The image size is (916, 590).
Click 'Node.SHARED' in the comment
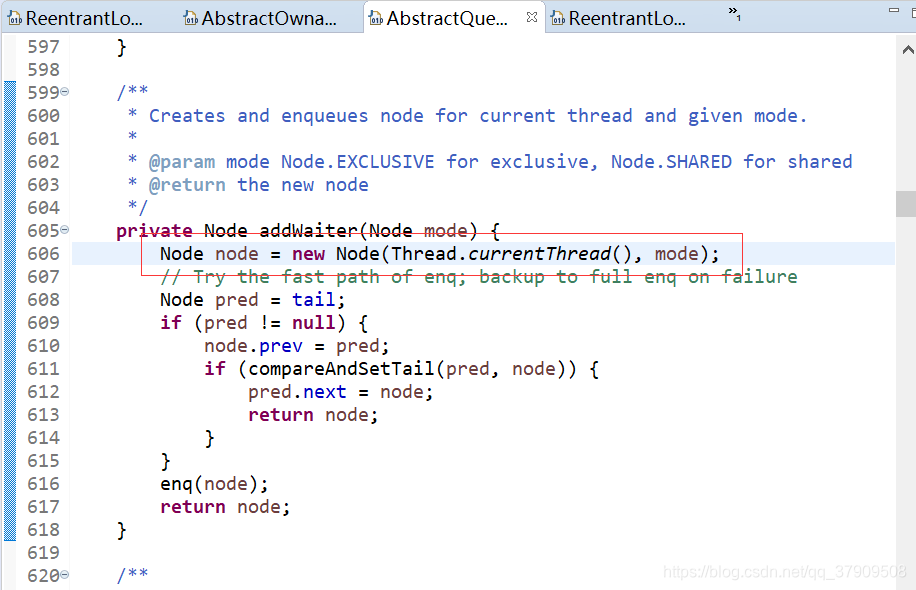point(671,162)
